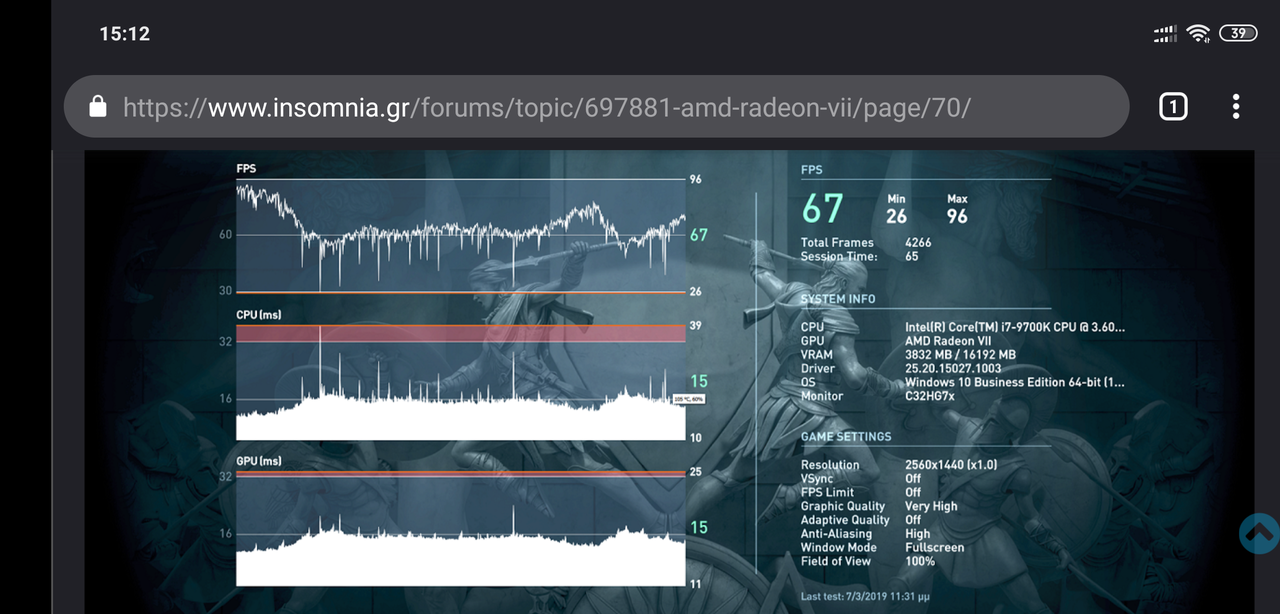Tap the small temperature tooltip on CPU graph
1280x614 pixels.
690,399
